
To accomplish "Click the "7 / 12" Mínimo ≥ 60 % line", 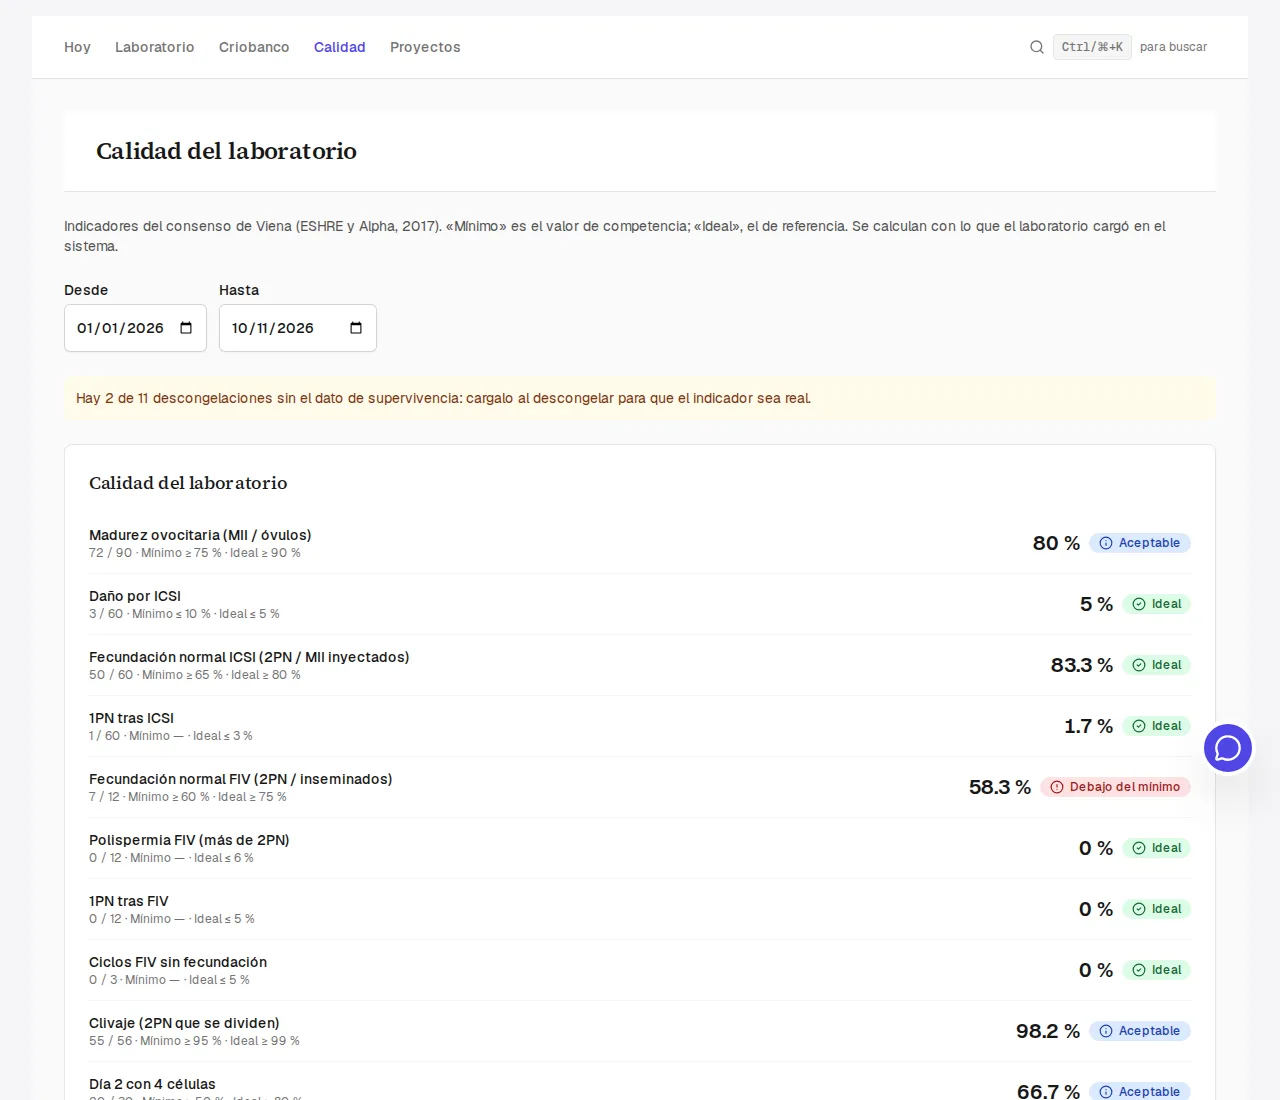I will click(x=188, y=797).
